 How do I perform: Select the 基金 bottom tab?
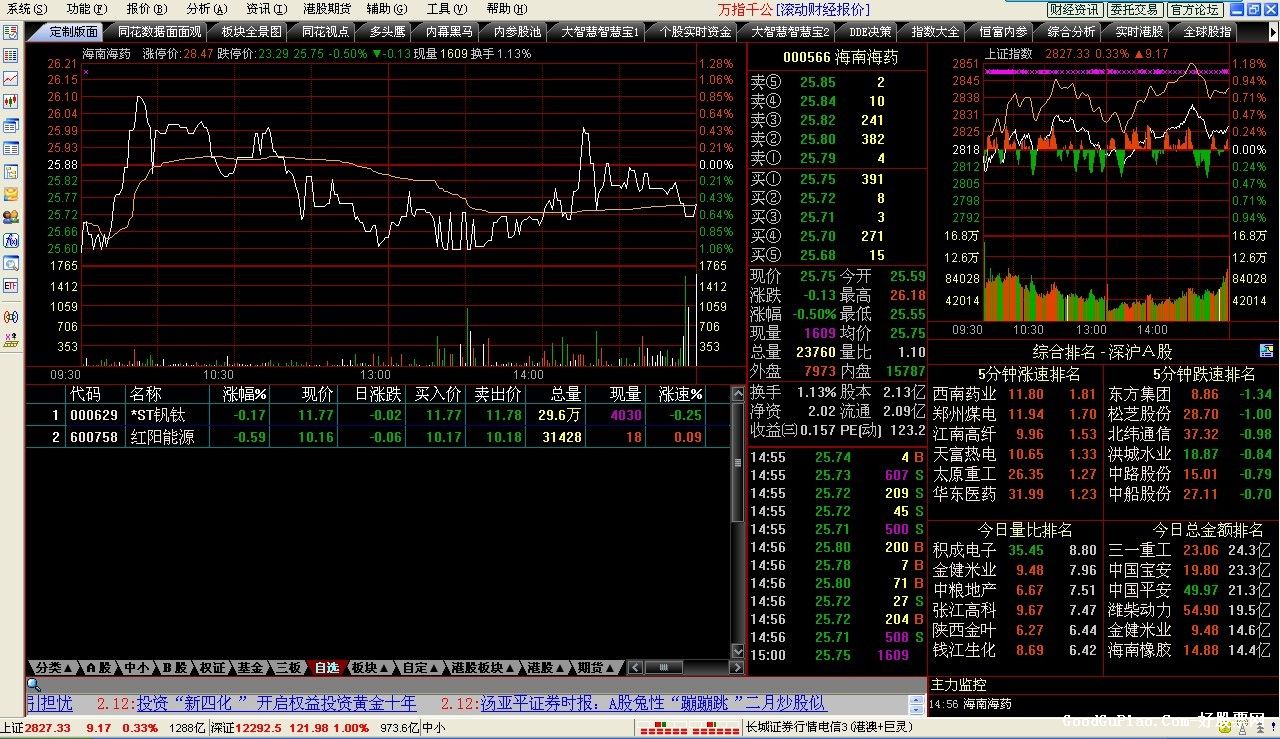point(250,667)
